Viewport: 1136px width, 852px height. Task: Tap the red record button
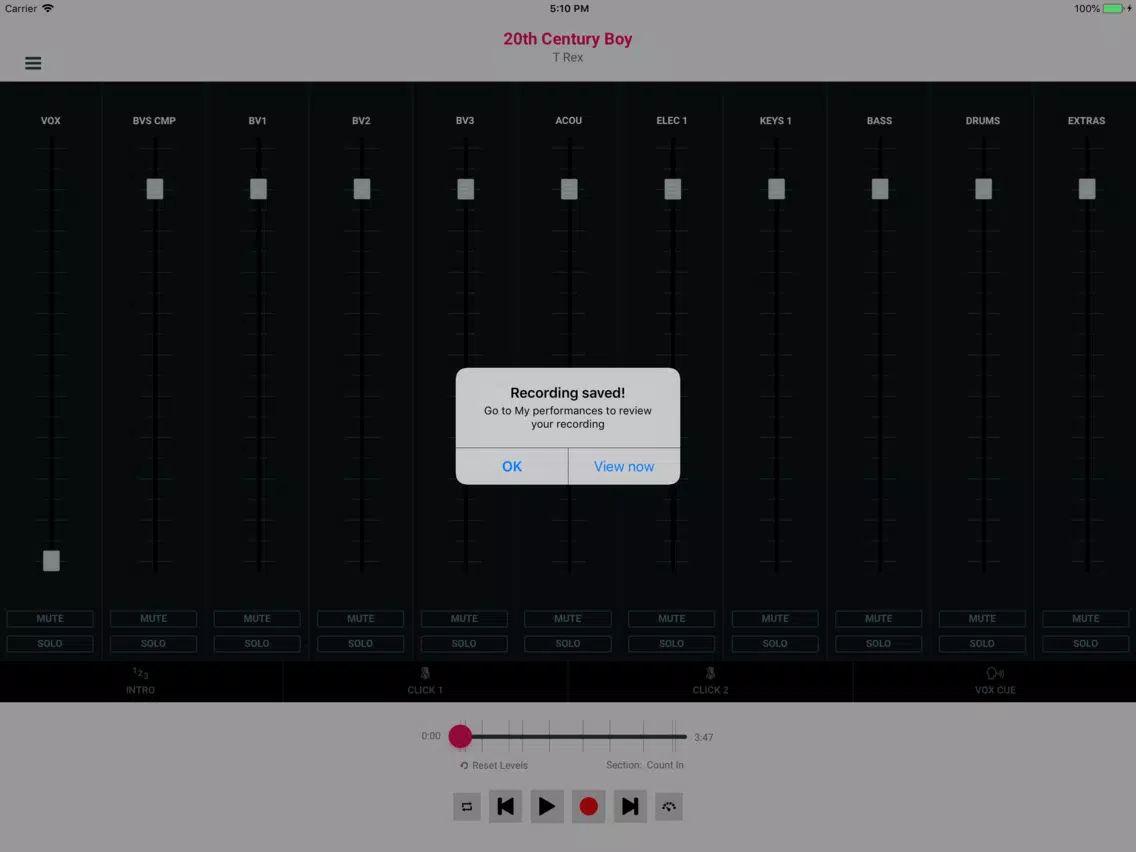588,806
